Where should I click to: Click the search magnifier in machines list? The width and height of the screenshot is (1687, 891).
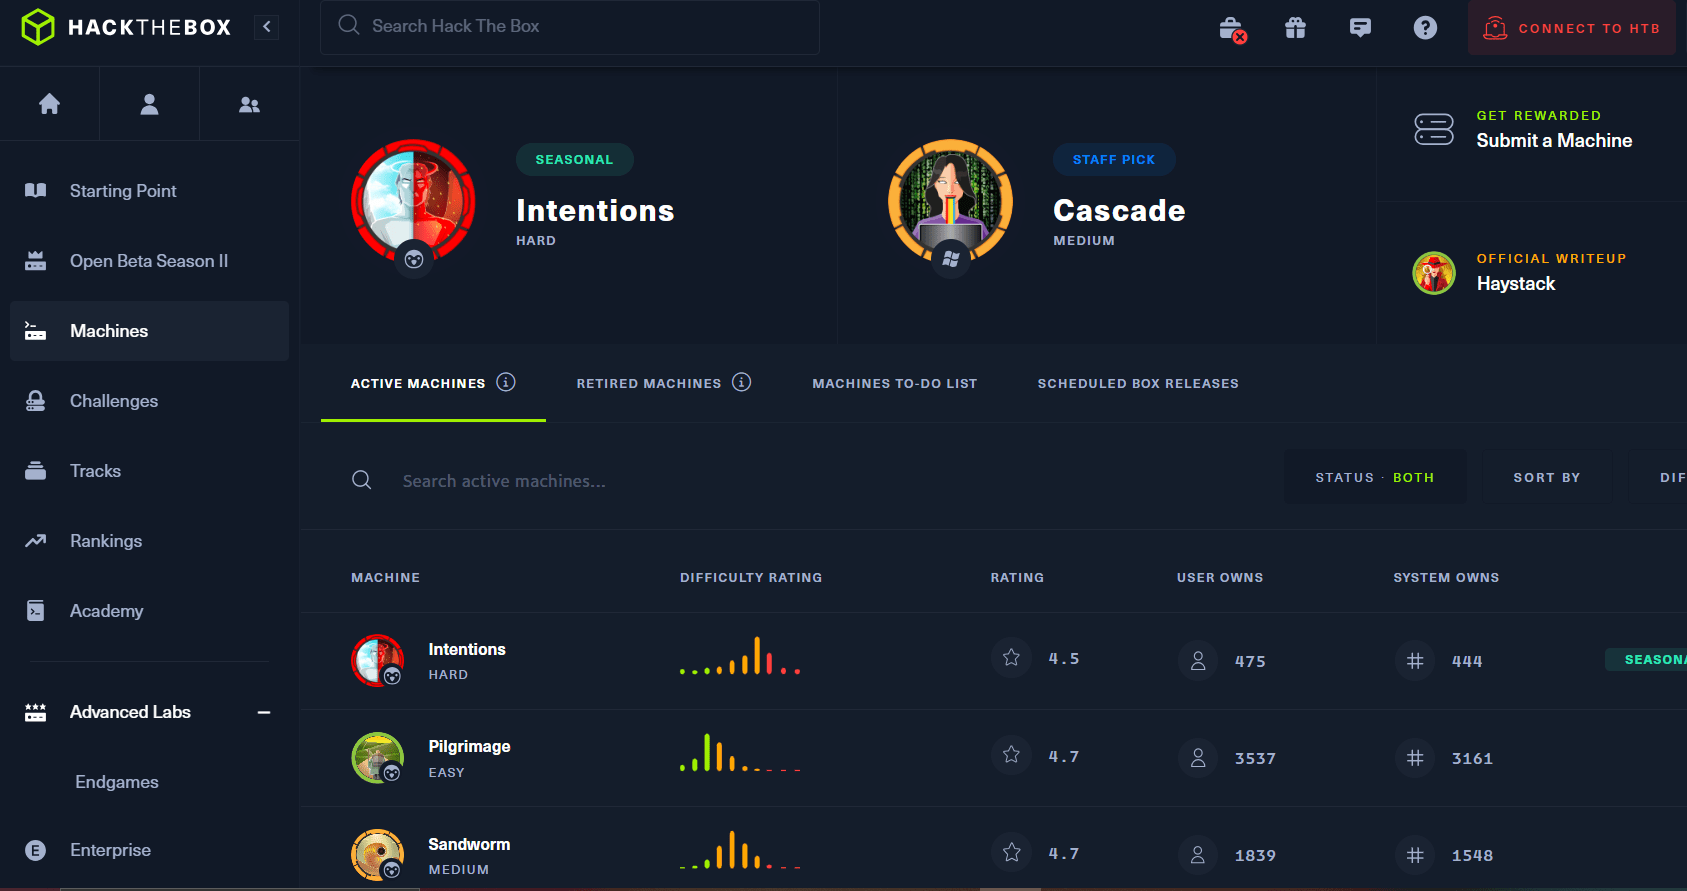[362, 480]
